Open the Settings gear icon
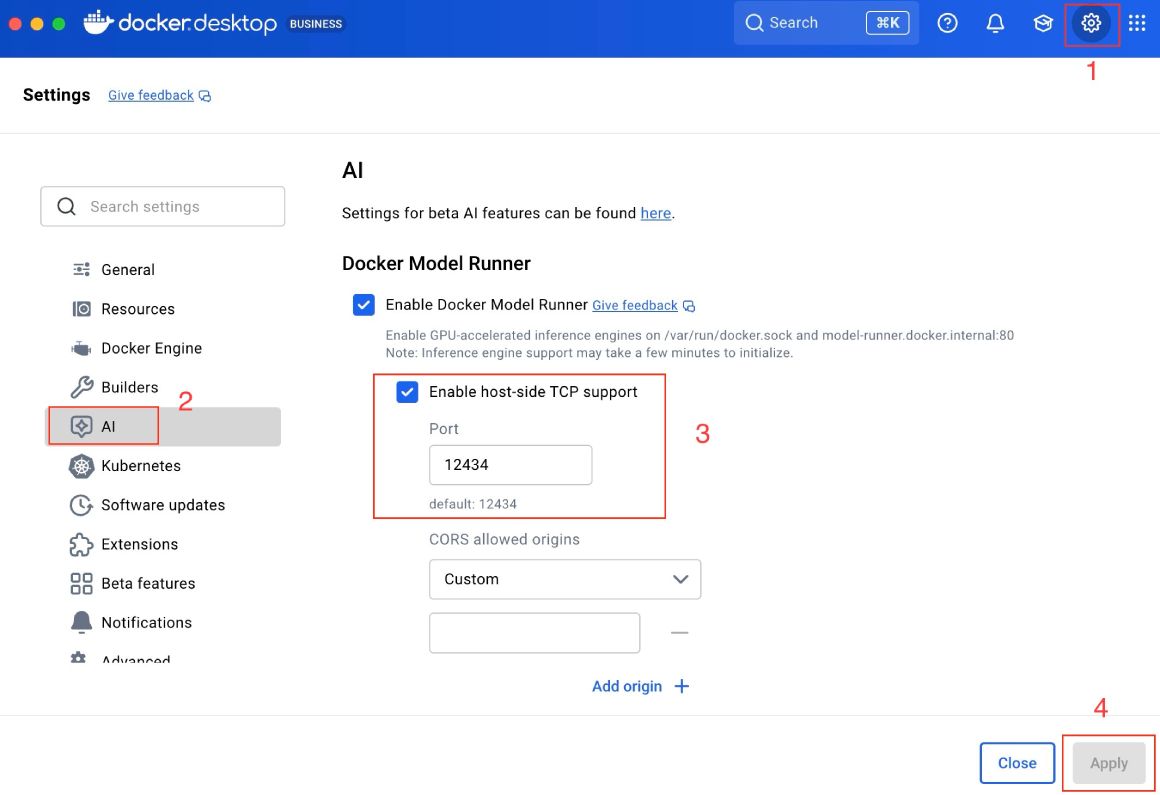The height and width of the screenshot is (795, 1160). pos(1091,23)
